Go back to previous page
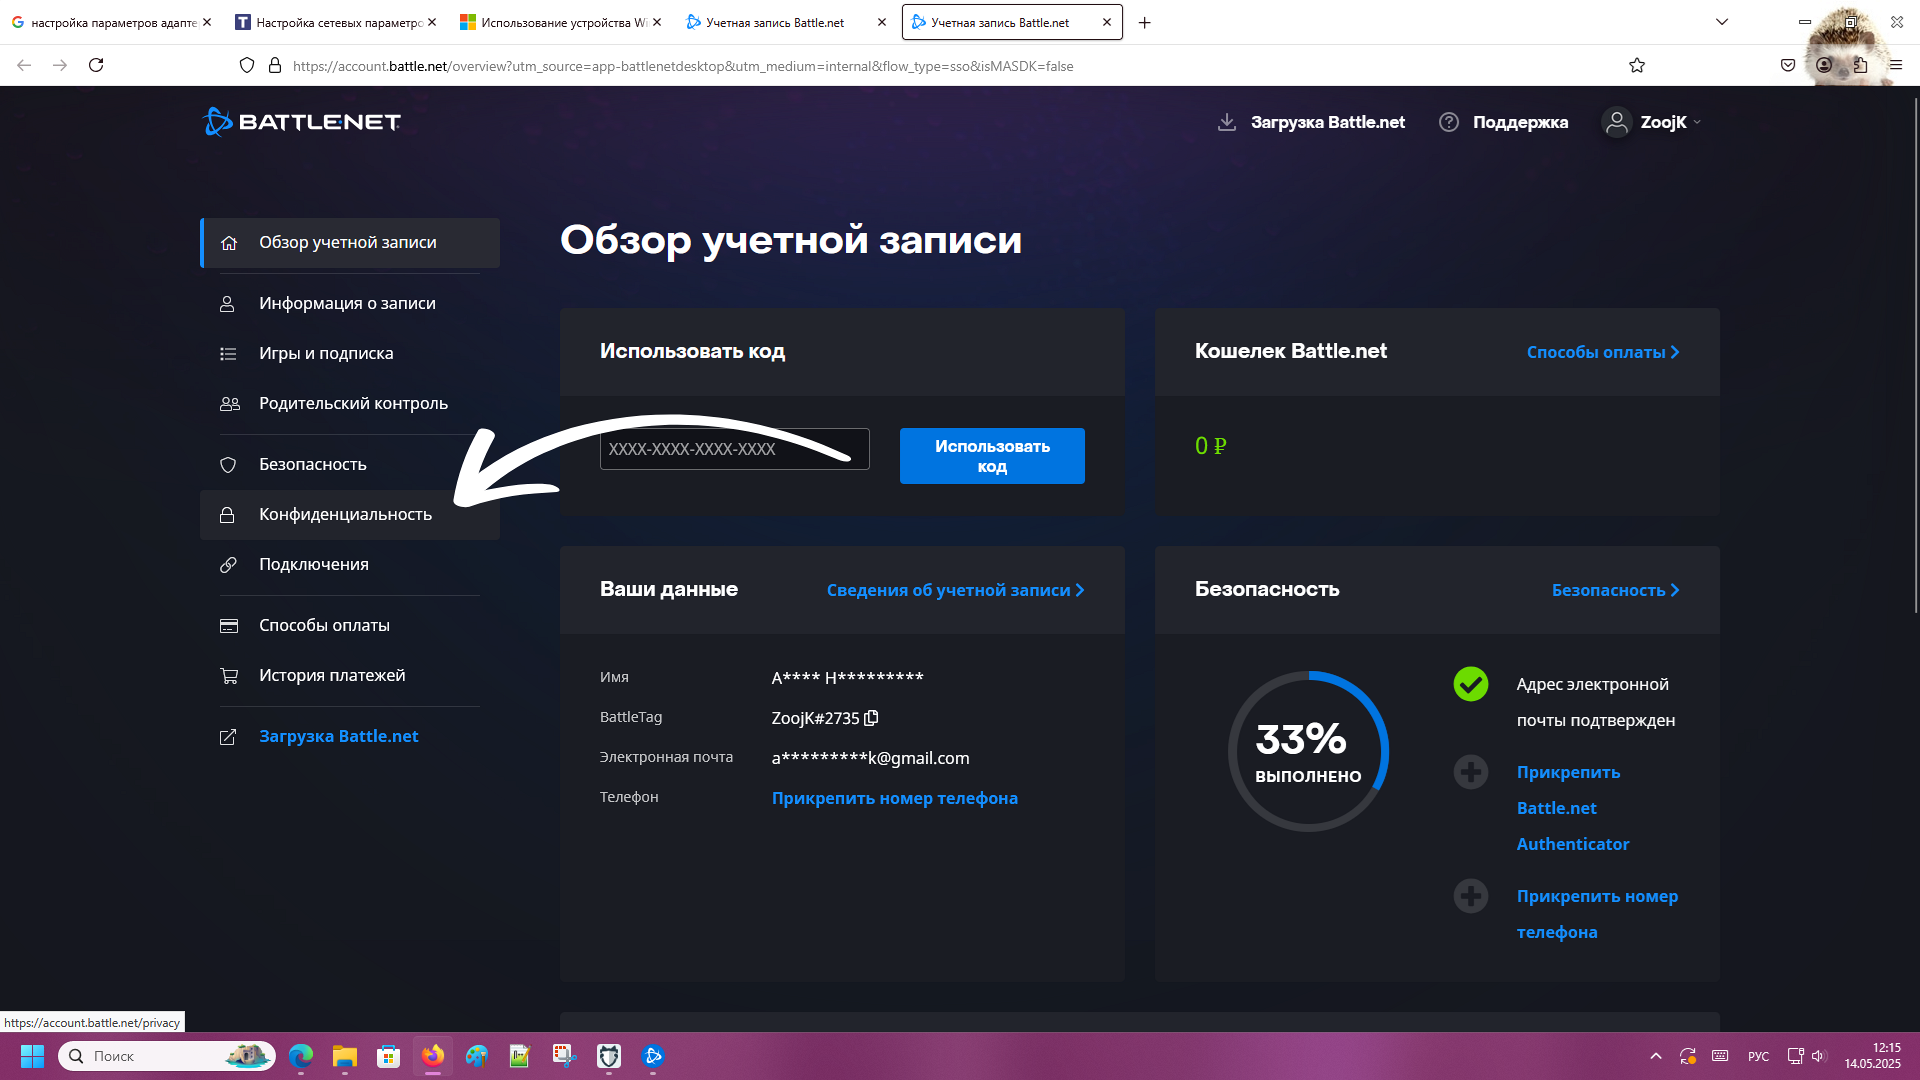This screenshot has width=1920, height=1080. [x=24, y=65]
